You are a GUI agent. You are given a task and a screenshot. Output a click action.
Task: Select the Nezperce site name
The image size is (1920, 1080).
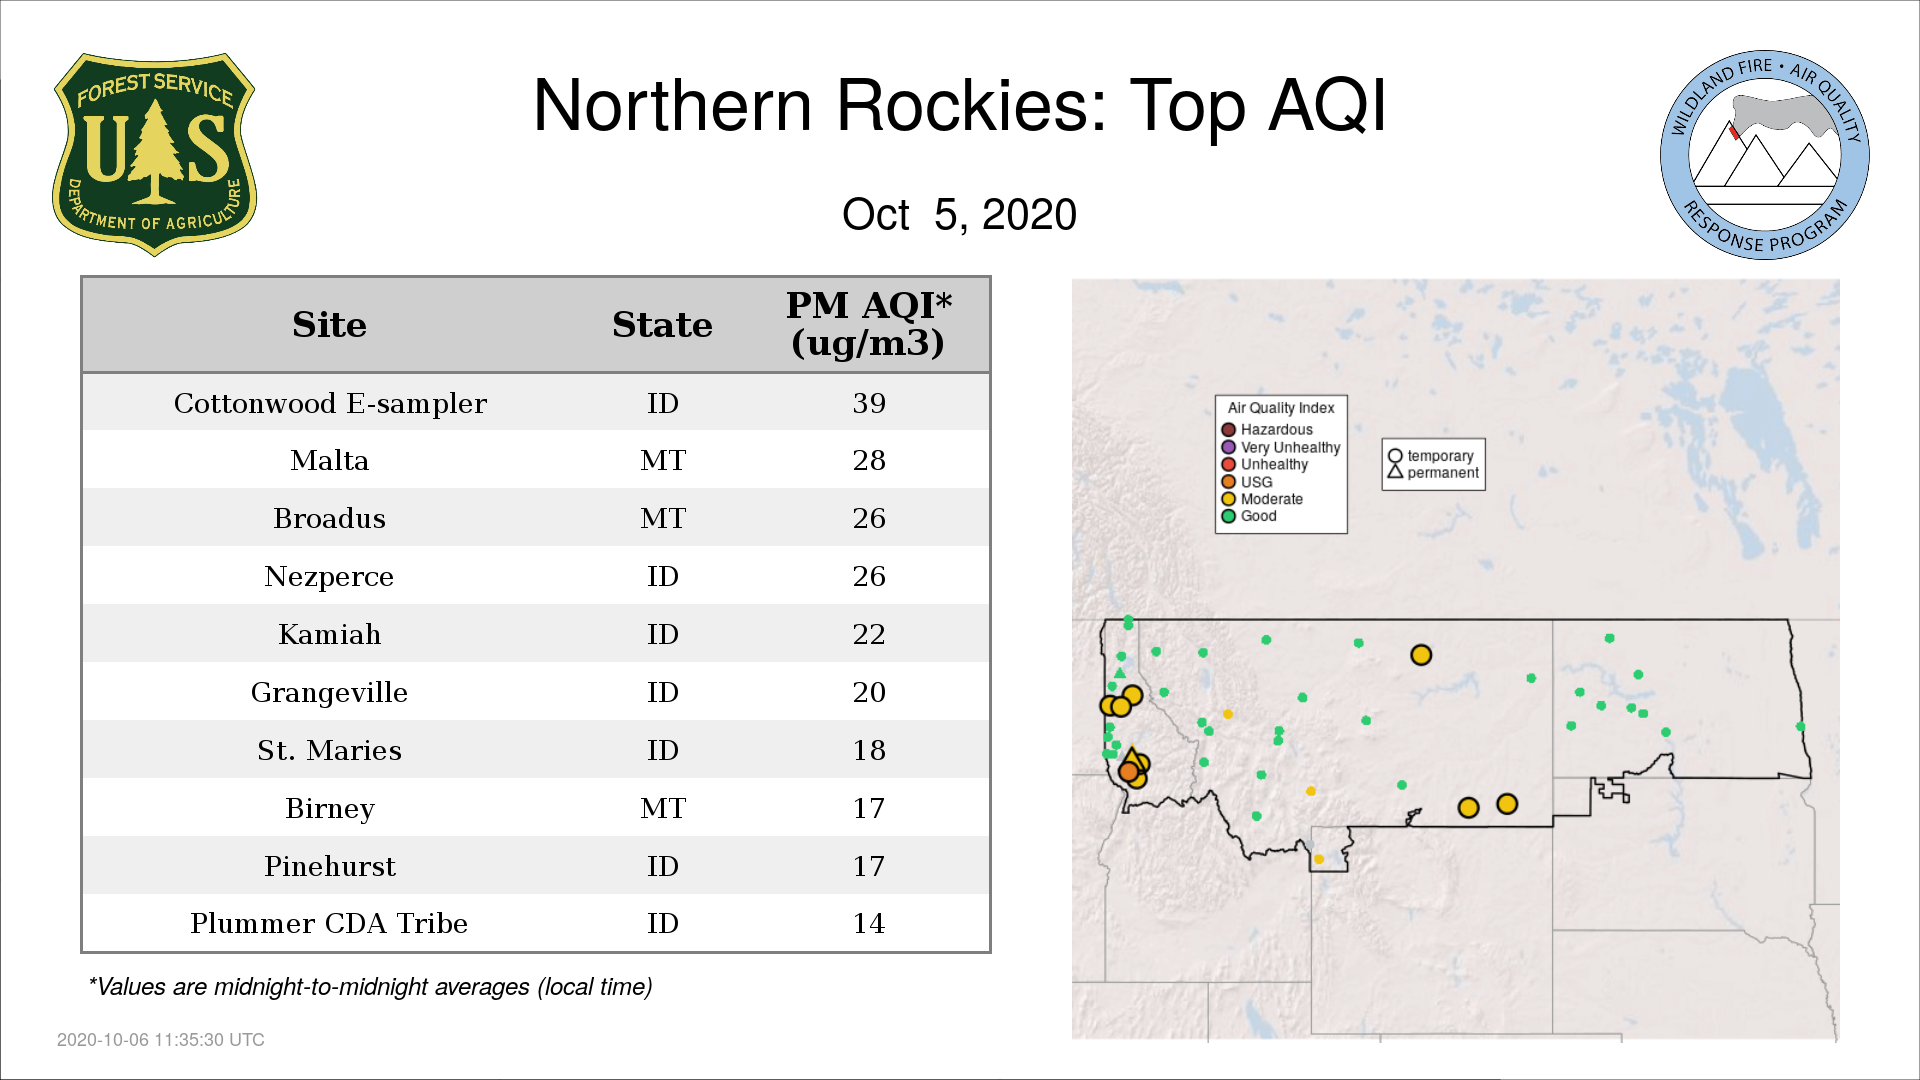pyautogui.click(x=330, y=576)
